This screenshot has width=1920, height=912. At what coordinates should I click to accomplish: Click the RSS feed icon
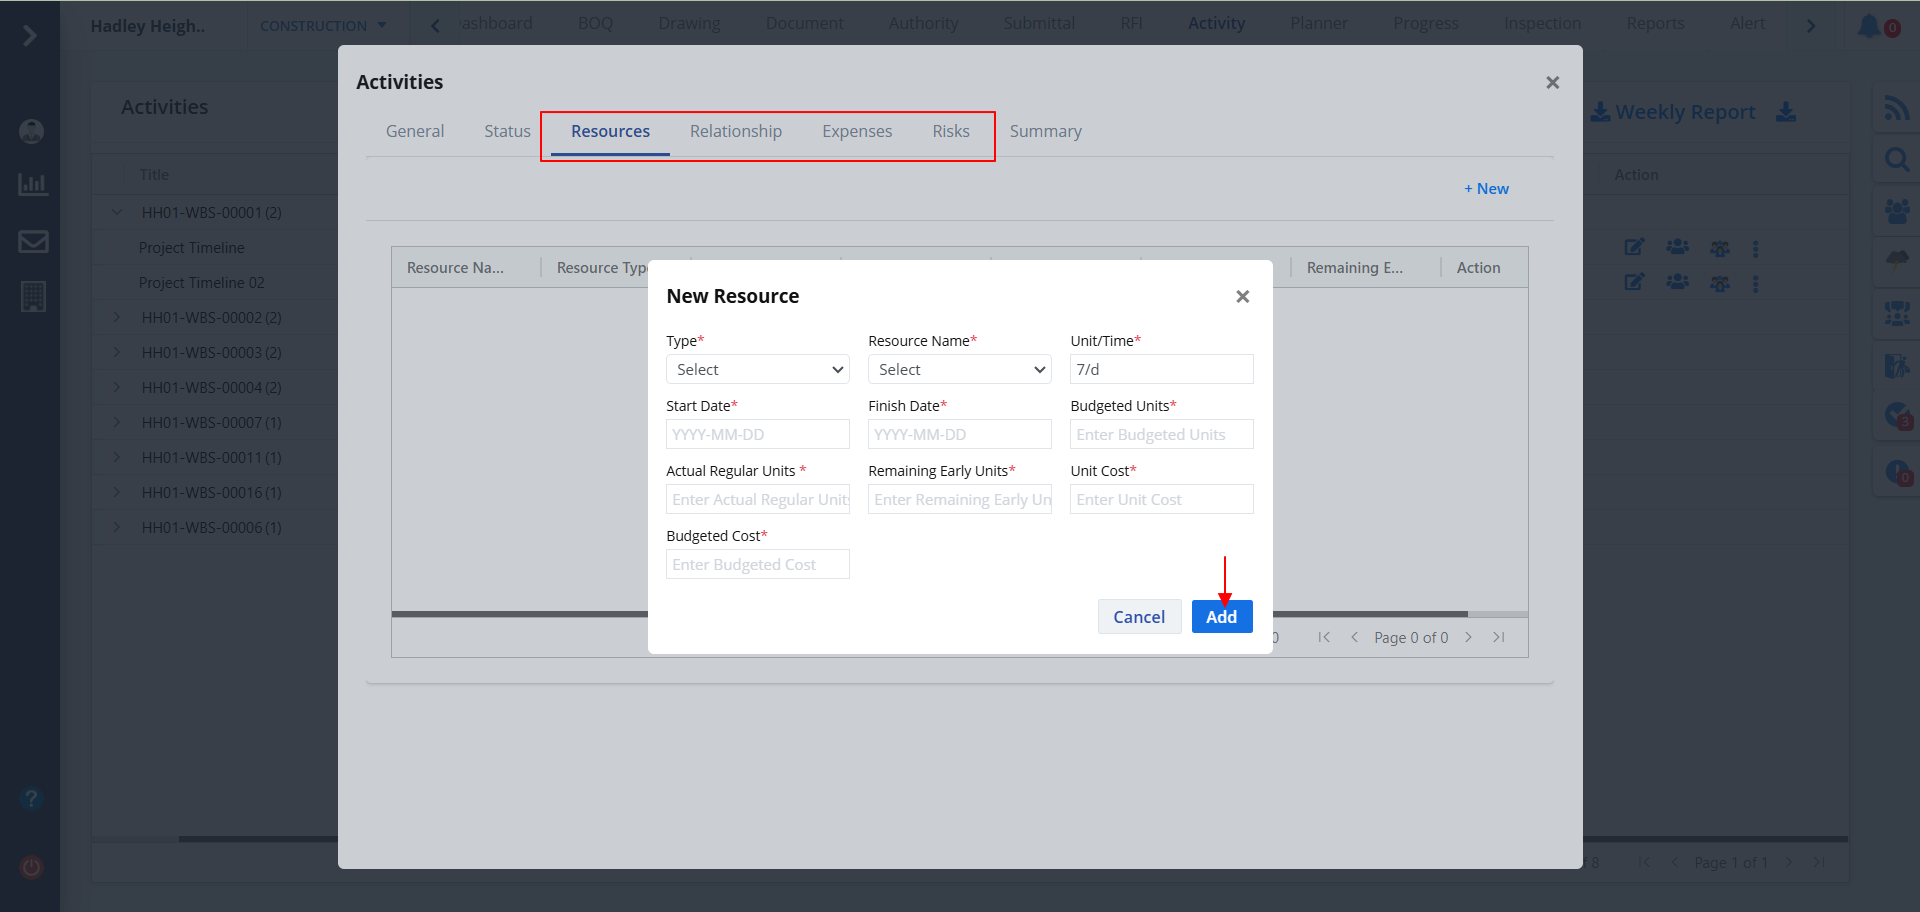(x=1896, y=108)
